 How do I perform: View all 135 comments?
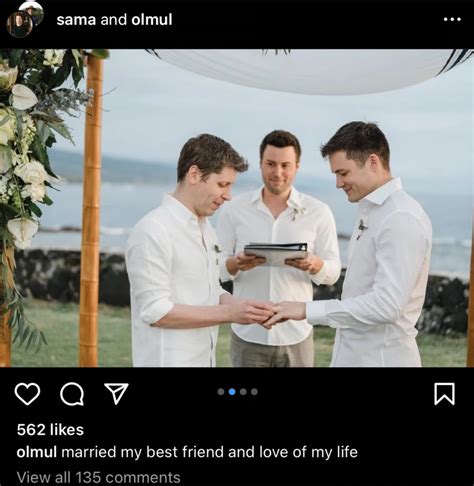point(99,477)
